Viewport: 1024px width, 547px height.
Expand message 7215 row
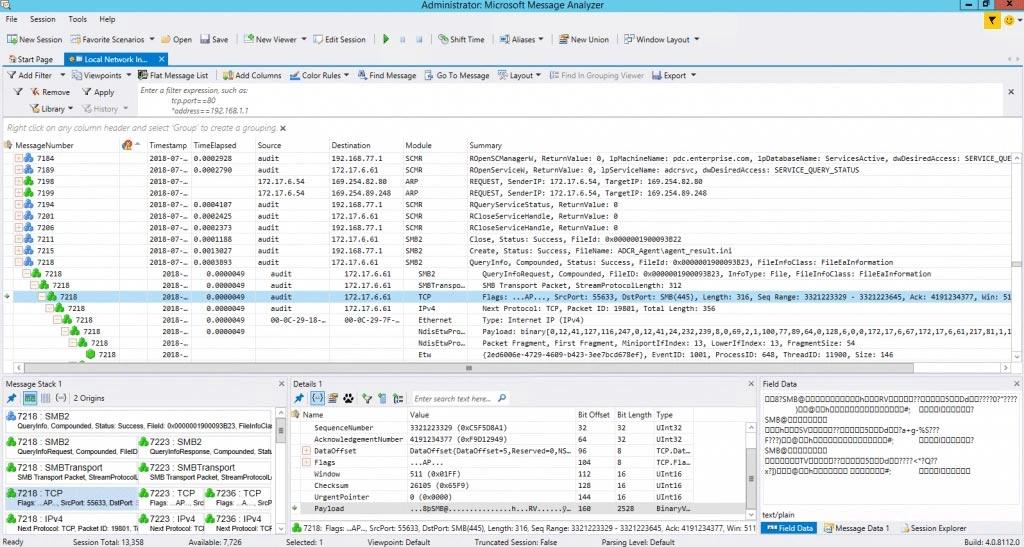coord(19,251)
